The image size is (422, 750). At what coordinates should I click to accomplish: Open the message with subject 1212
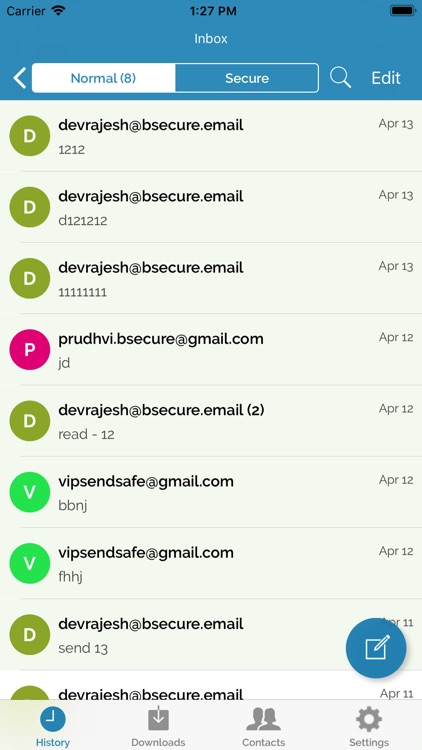click(211, 136)
